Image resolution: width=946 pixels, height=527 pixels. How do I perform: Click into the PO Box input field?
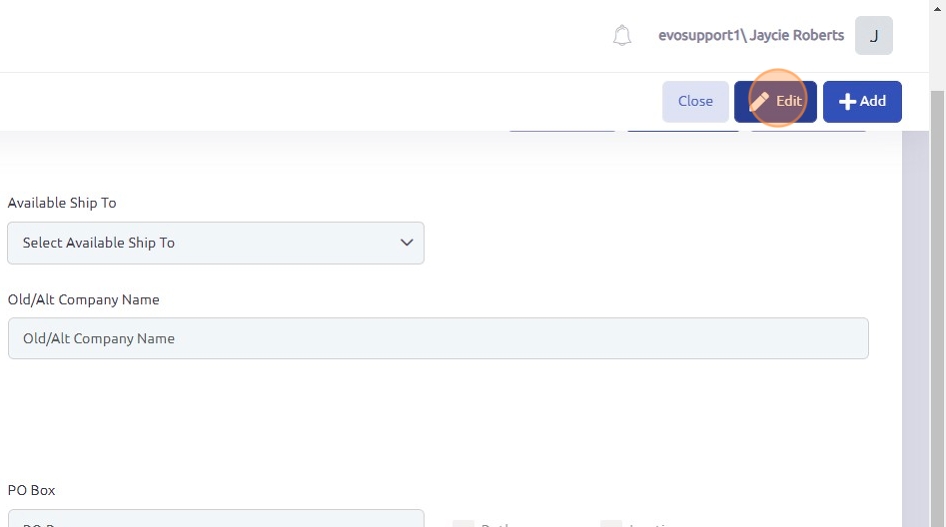click(x=215, y=520)
